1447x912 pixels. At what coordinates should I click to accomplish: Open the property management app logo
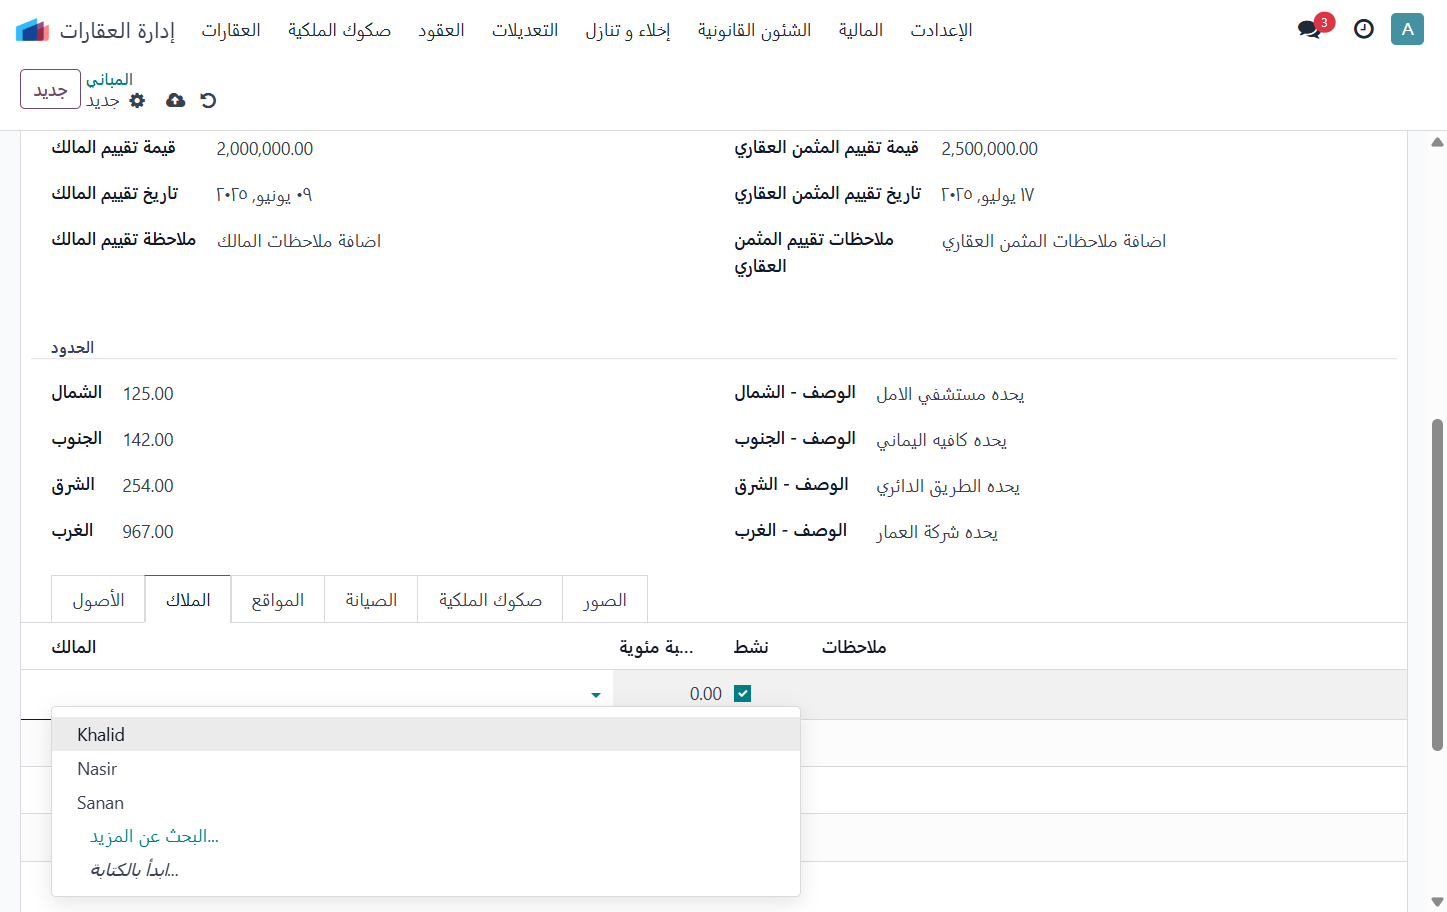(x=32, y=30)
